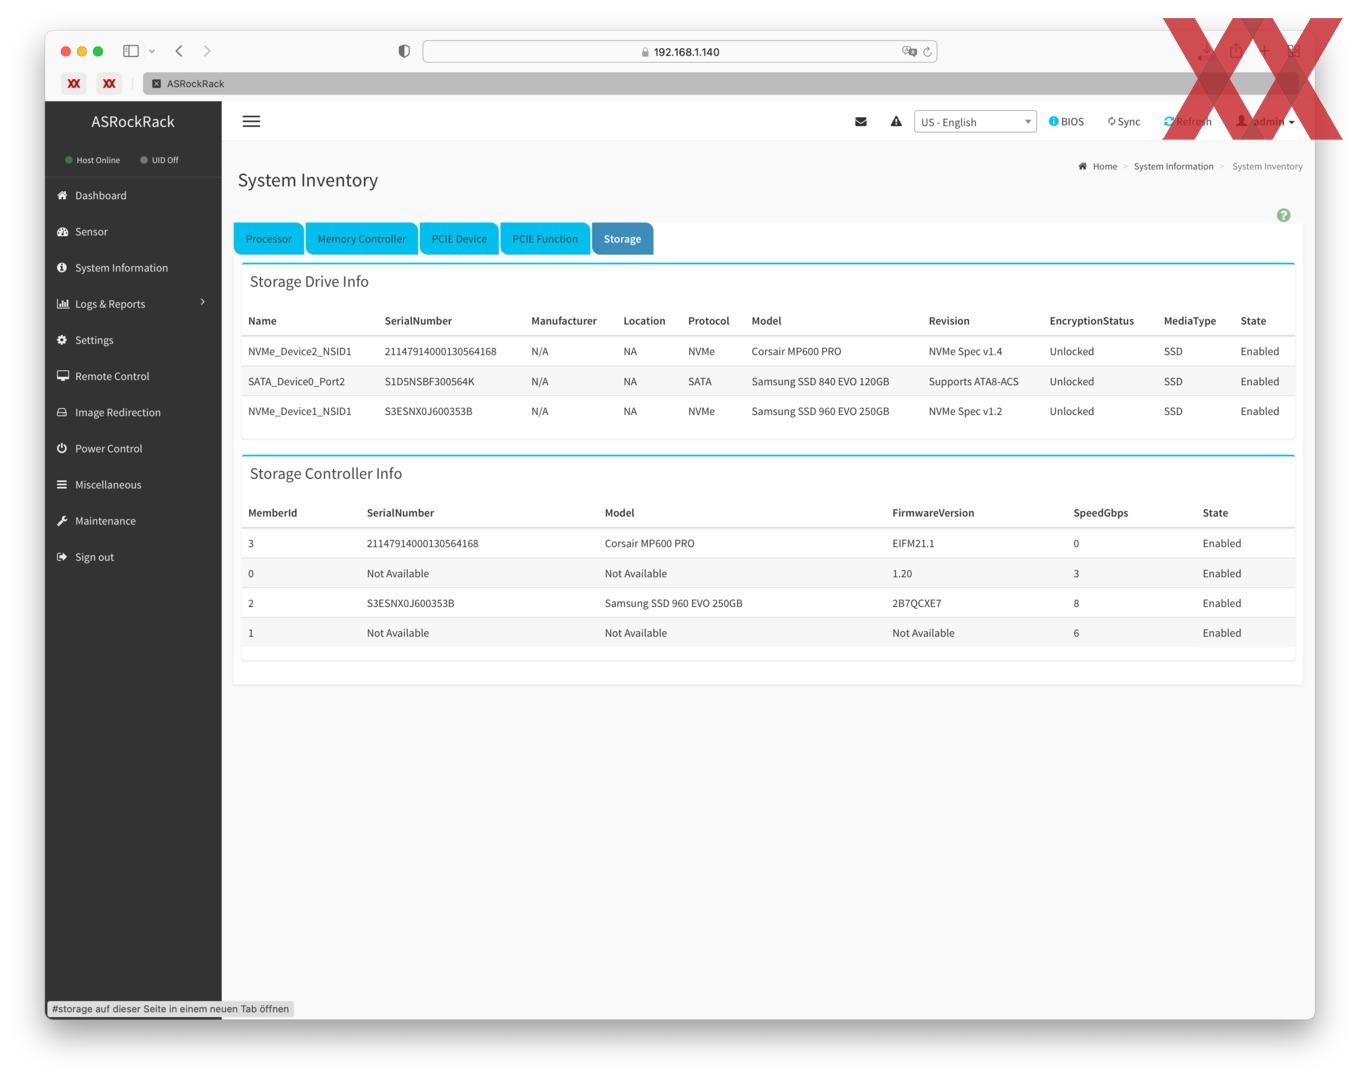
Task: Click the NVMe Spec v1.4 revision cell
Action: click(x=965, y=352)
